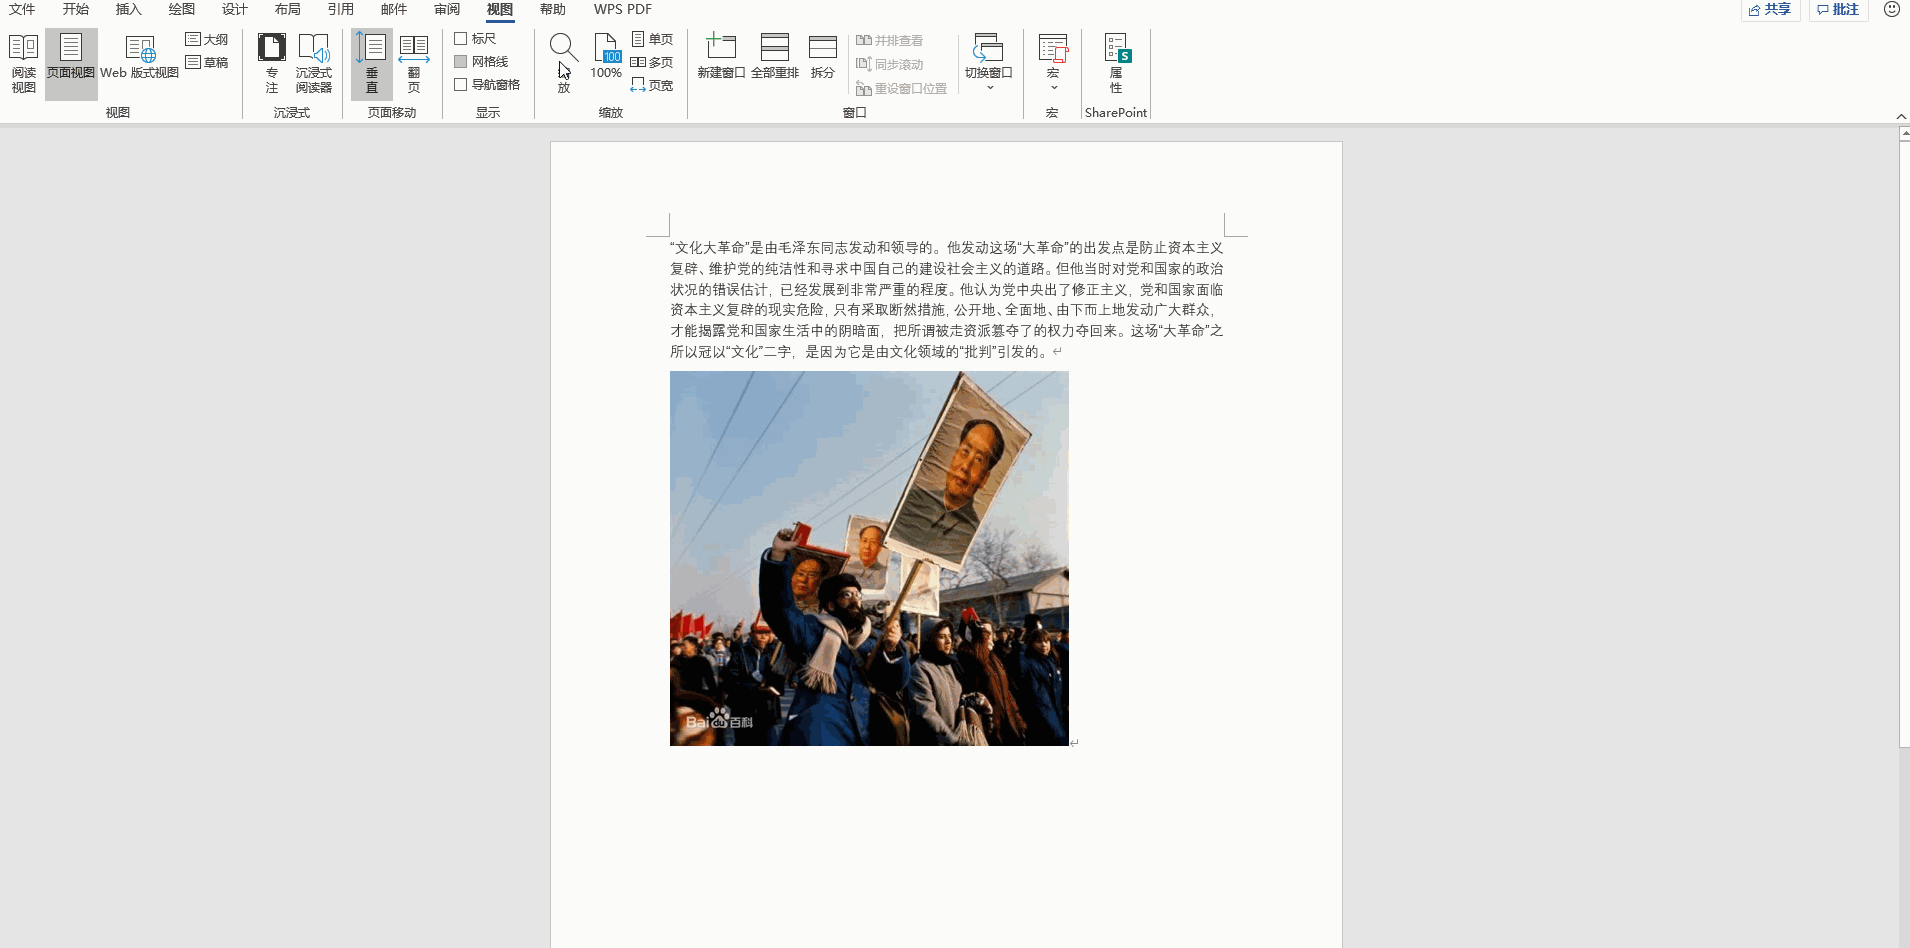Click the 共享 share button
This screenshot has width=1910, height=948.
1770,9
